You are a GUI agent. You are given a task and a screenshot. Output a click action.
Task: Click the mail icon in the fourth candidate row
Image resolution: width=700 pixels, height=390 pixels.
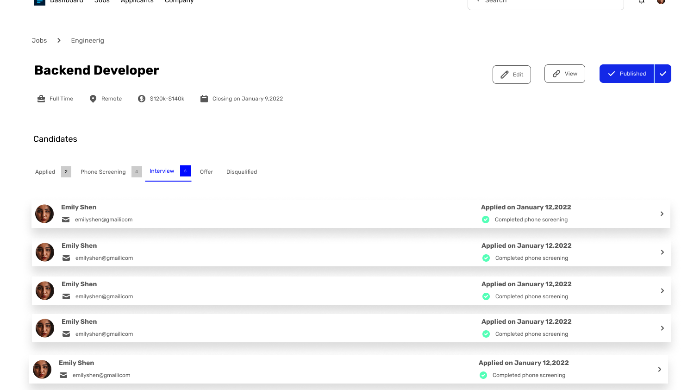[66, 334]
